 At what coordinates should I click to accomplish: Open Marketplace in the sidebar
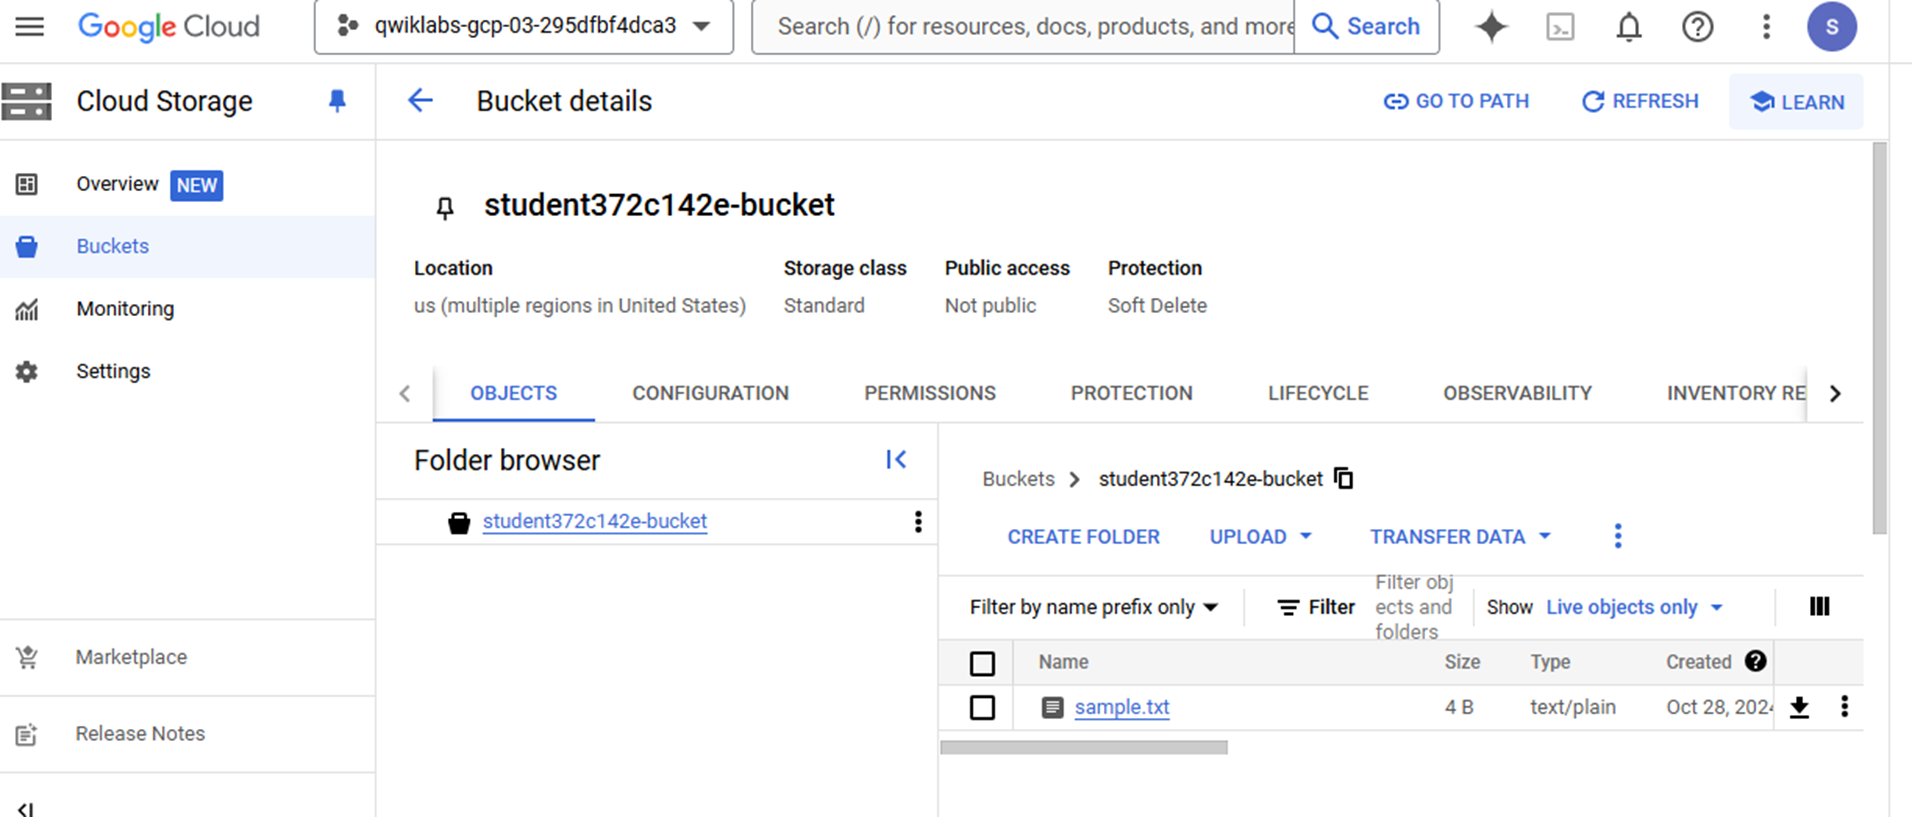pos(187,657)
